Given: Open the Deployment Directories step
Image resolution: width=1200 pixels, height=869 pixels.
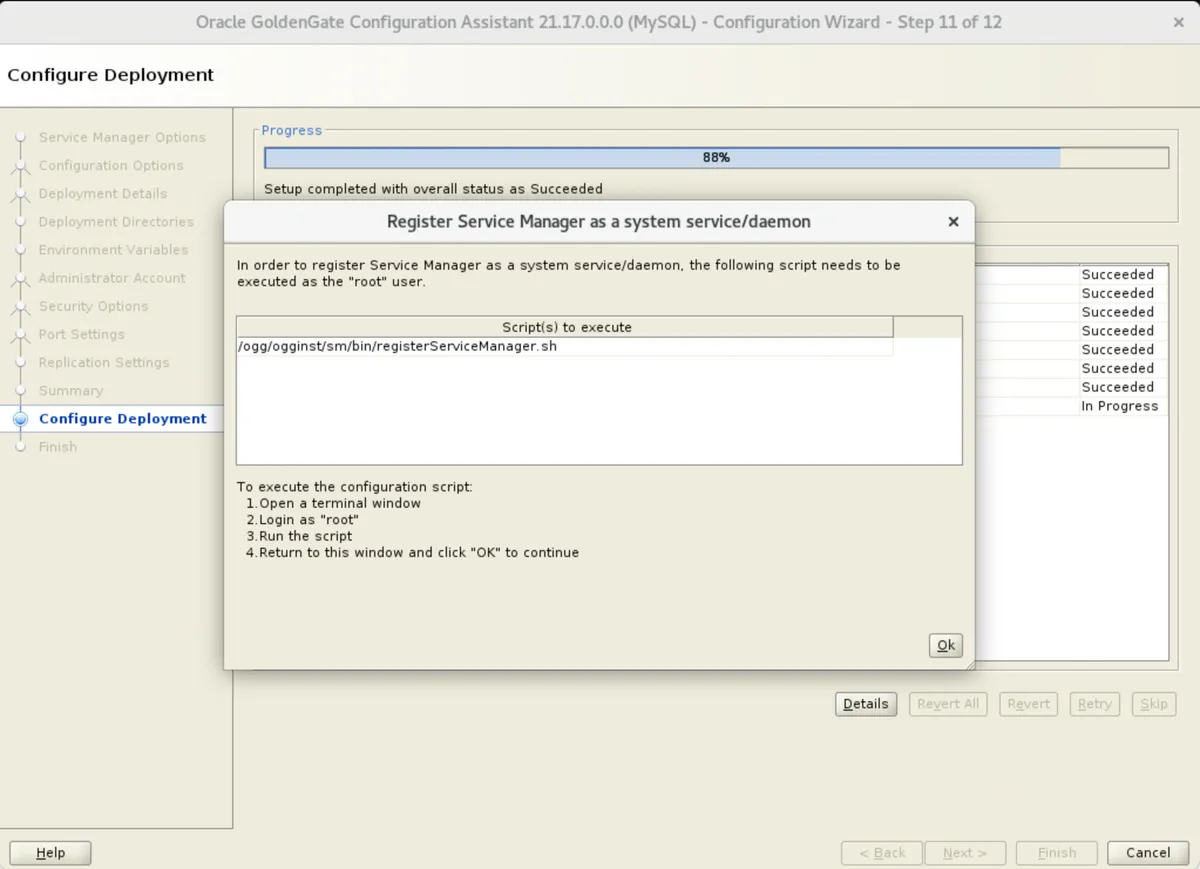Looking at the screenshot, I should [x=116, y=221].
